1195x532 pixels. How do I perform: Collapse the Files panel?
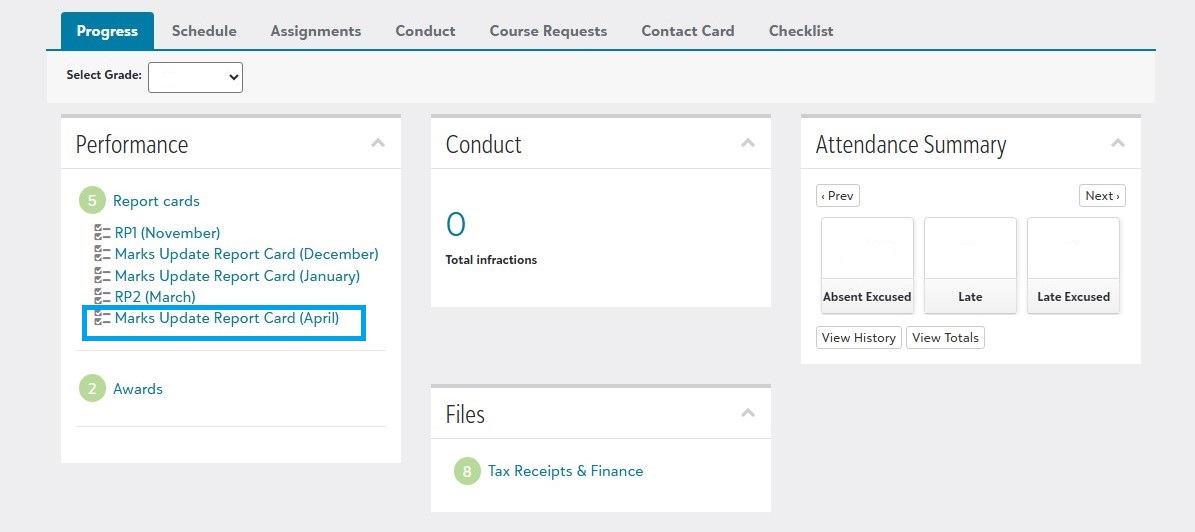[748, 413]
